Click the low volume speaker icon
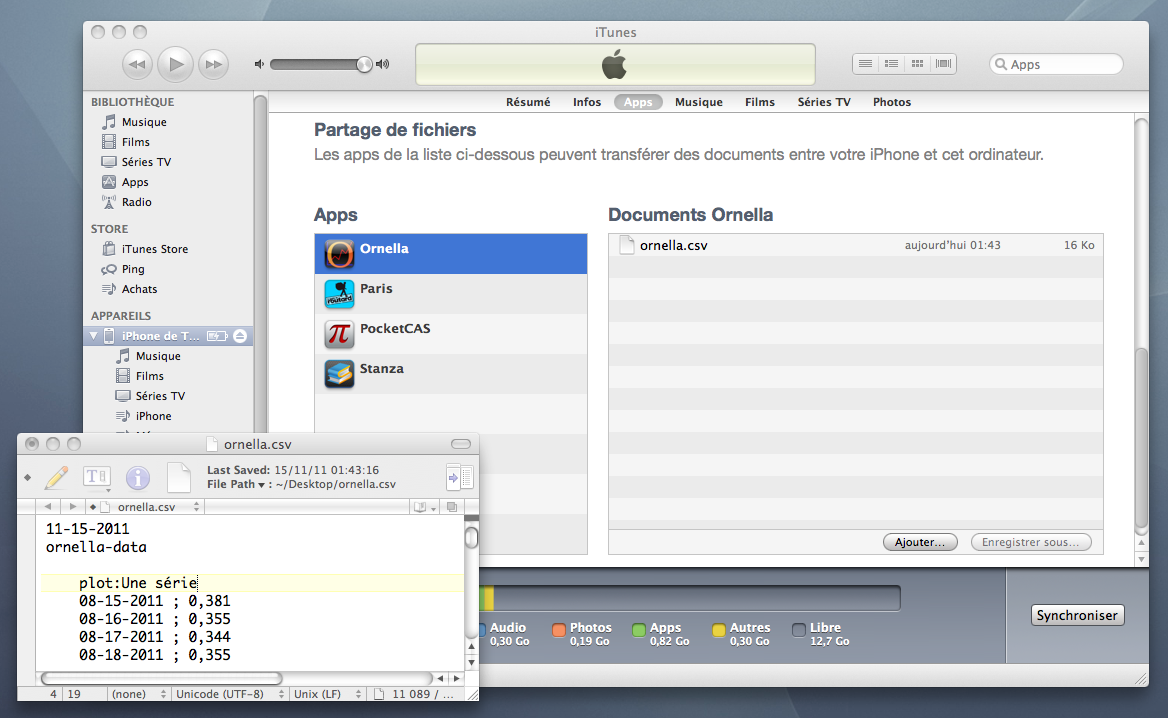This screenshot has height=718, width=1168. point(259,64)
